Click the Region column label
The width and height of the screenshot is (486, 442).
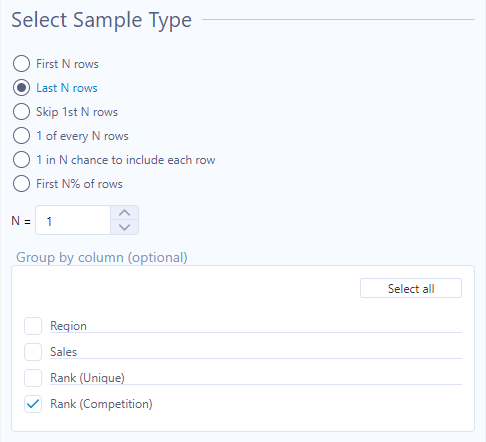pos(68,326)
